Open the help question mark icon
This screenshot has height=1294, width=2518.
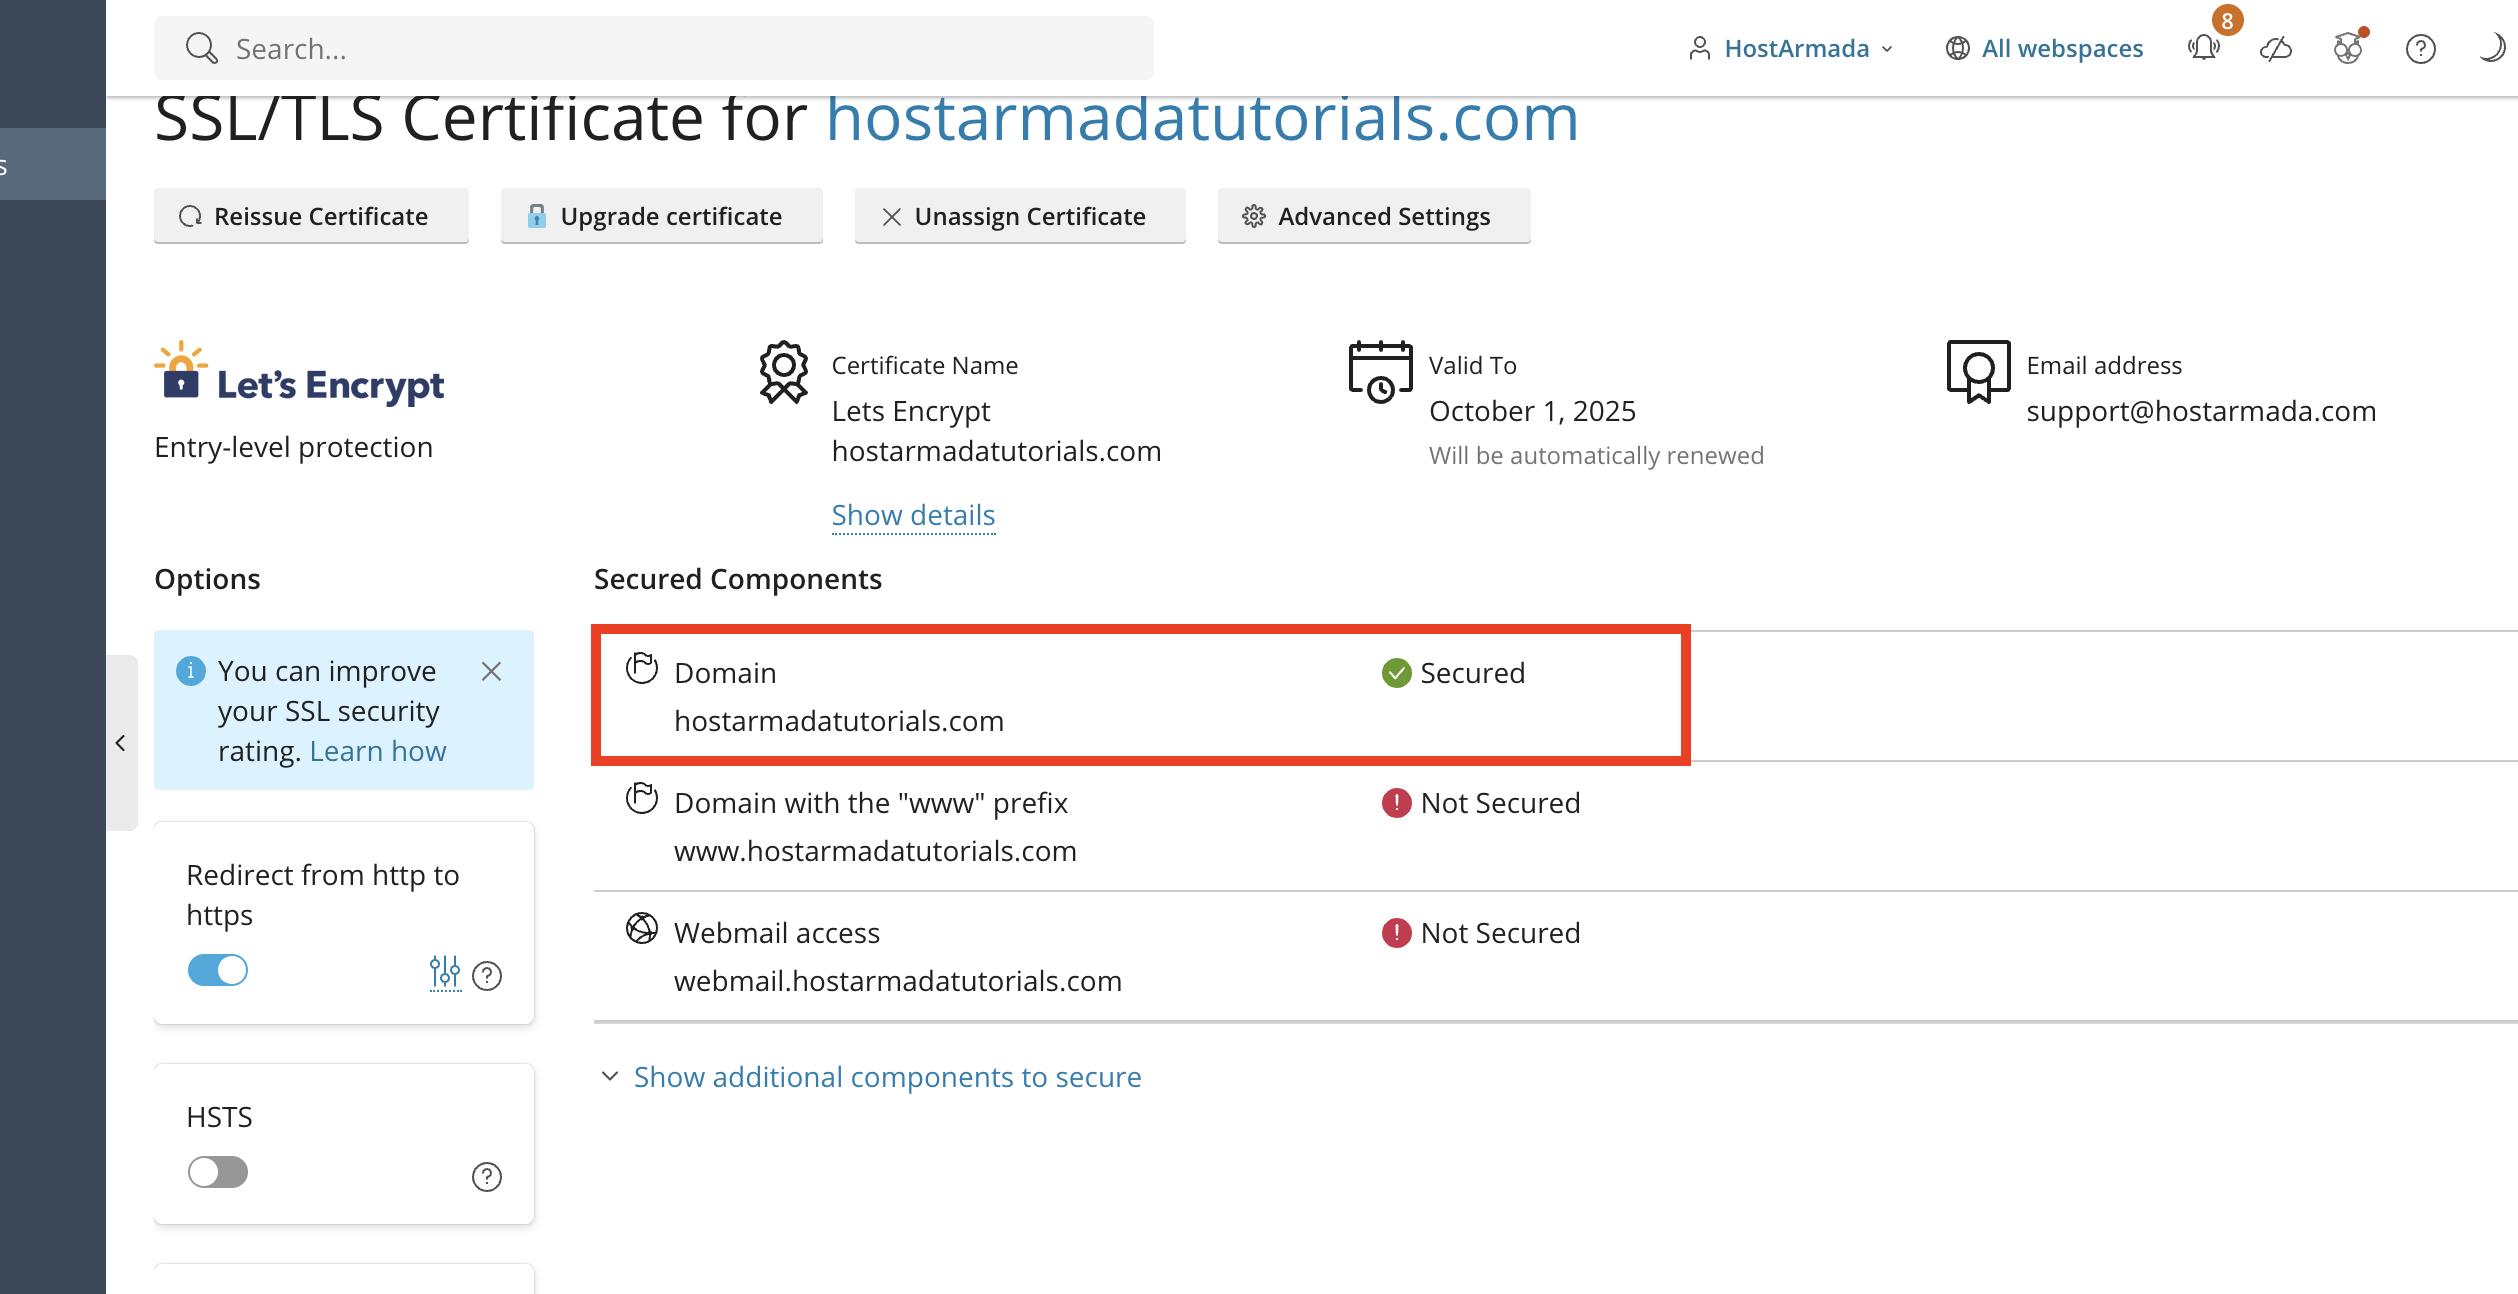click(x=2419, y=48)
